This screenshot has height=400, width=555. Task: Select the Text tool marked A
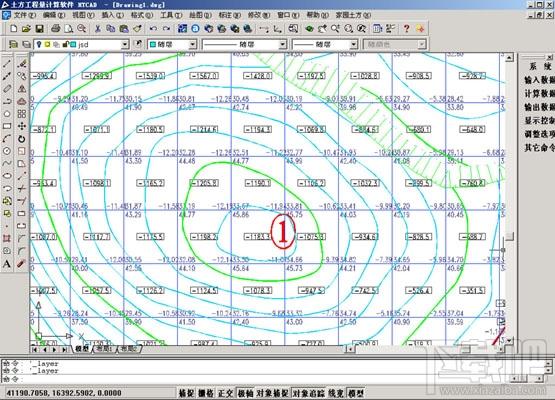[7, 263]
